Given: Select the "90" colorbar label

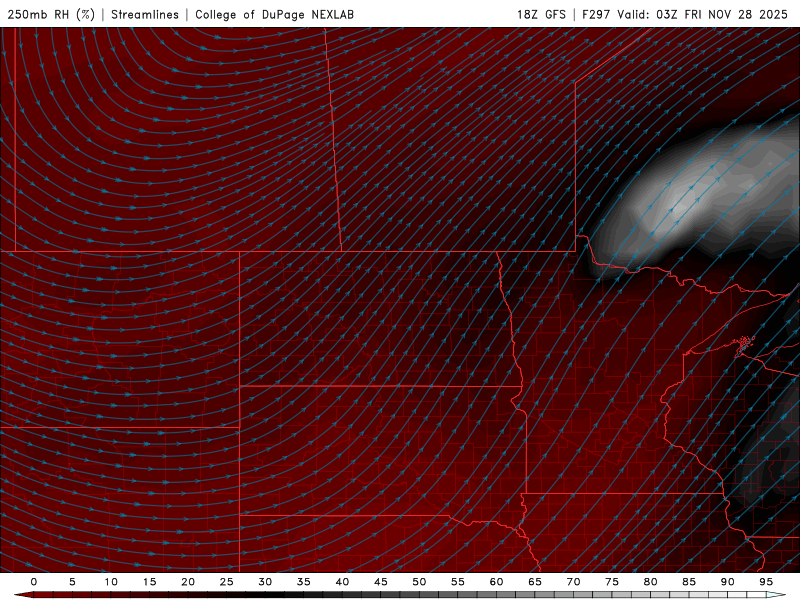Looking at the screenshot, I should [x=727, y=582].
